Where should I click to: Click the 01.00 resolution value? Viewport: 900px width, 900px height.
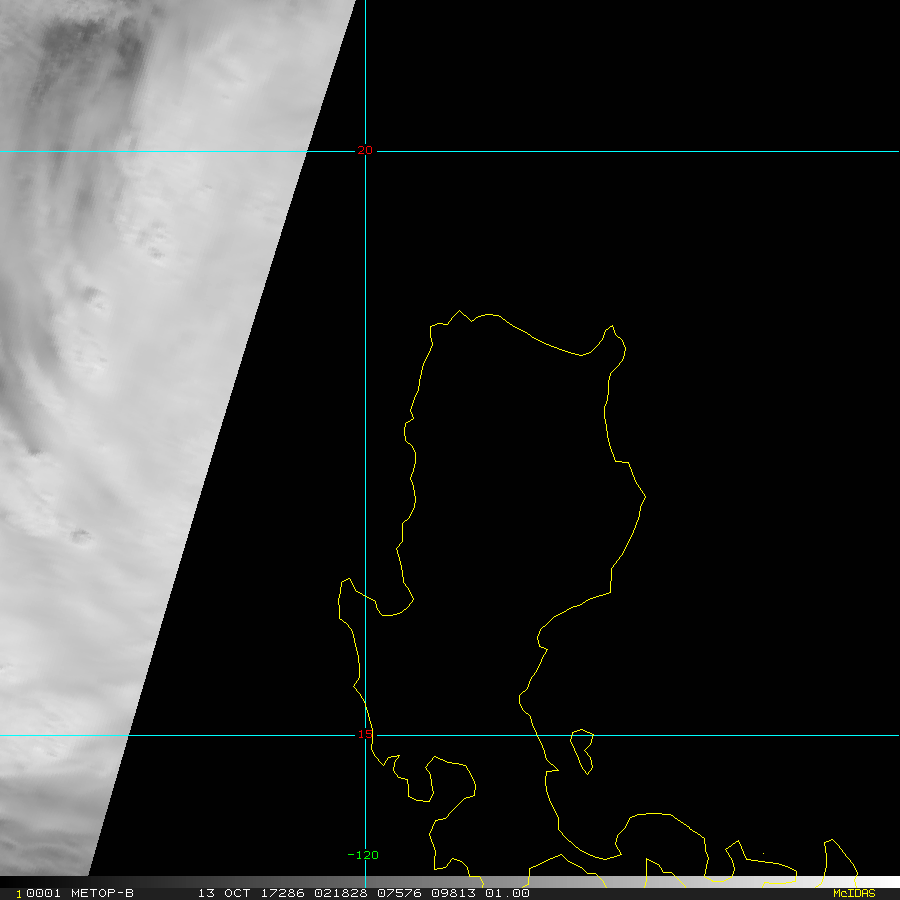tap(507, 893)
